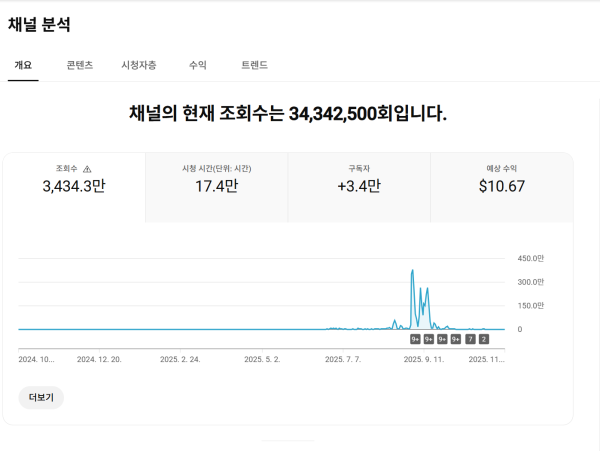The height and width of the screenshot is (451, 600).
Task: Go to the 트렌드 tab
Action: click(x=254, y=65)
